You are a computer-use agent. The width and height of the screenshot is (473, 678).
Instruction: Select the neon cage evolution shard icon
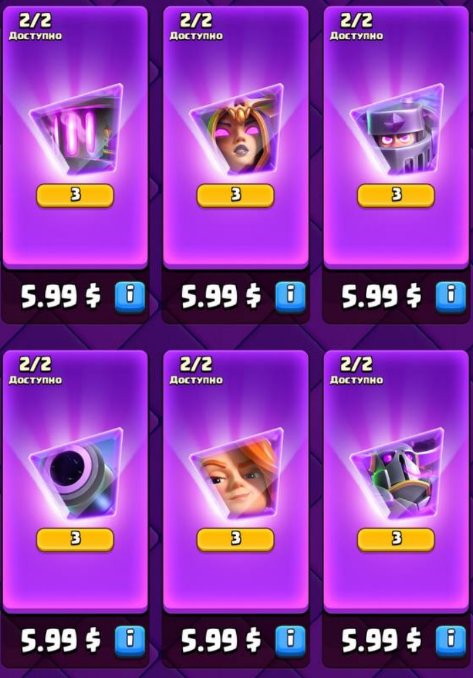(76, 131)
